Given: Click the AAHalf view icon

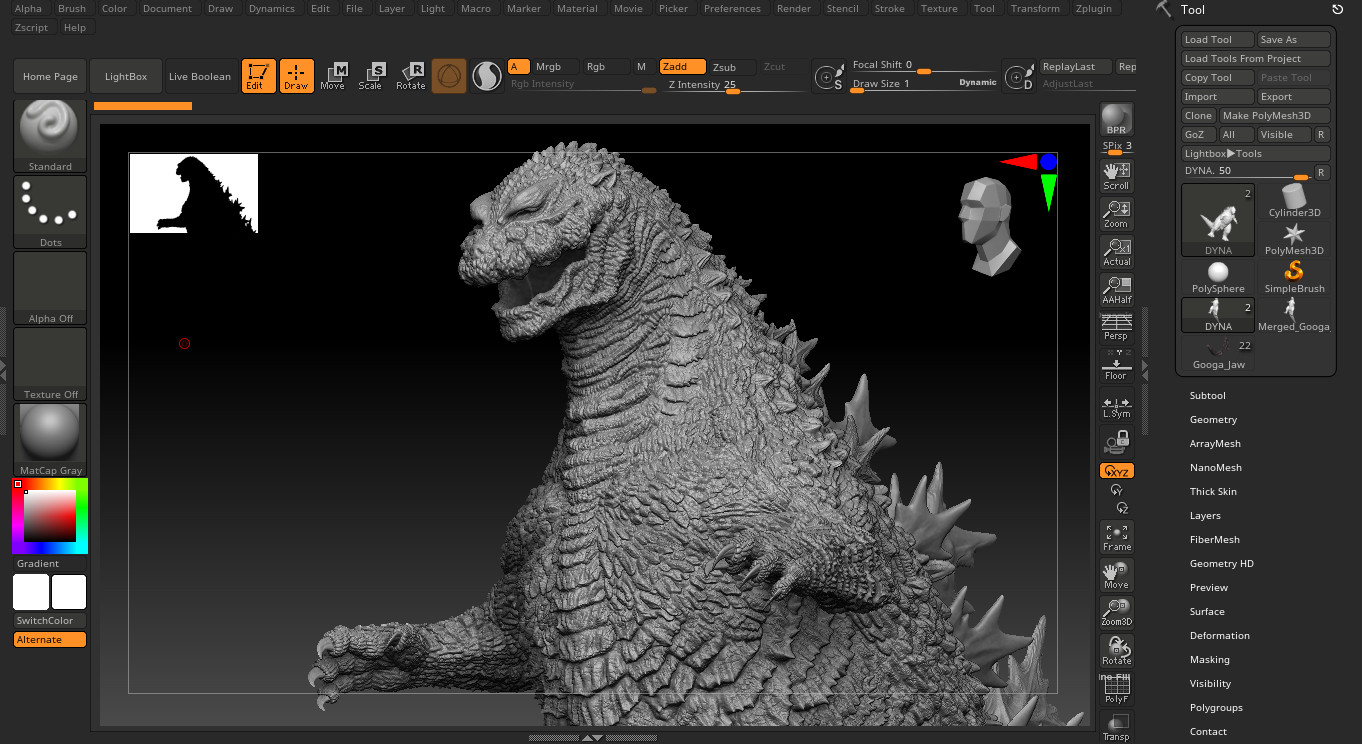Looking at the screenshot, I should tap(1116, 290).
